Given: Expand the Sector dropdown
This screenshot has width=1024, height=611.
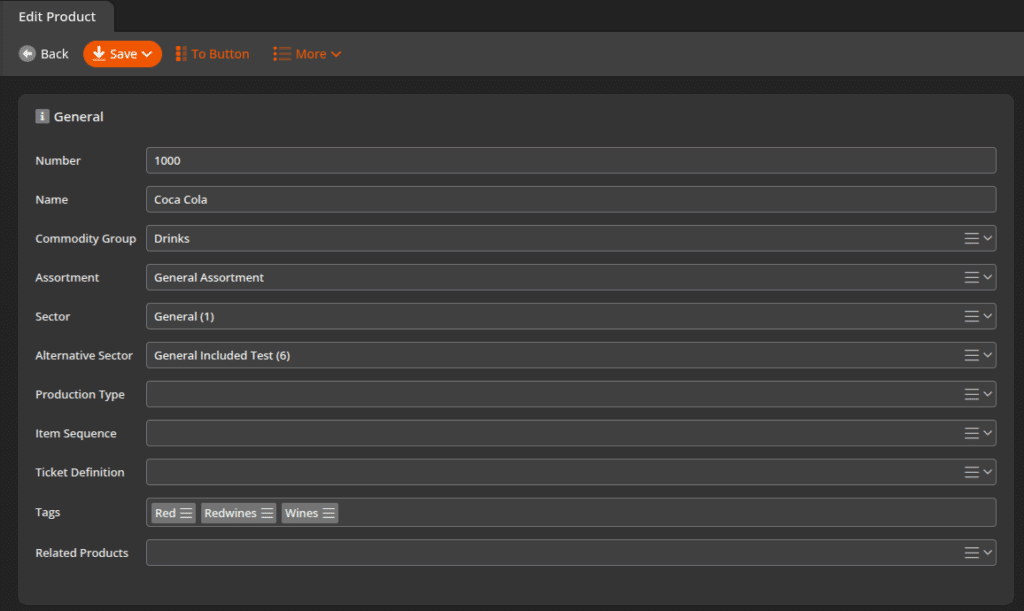Looking at the screenshot, I should pos(988,316).
